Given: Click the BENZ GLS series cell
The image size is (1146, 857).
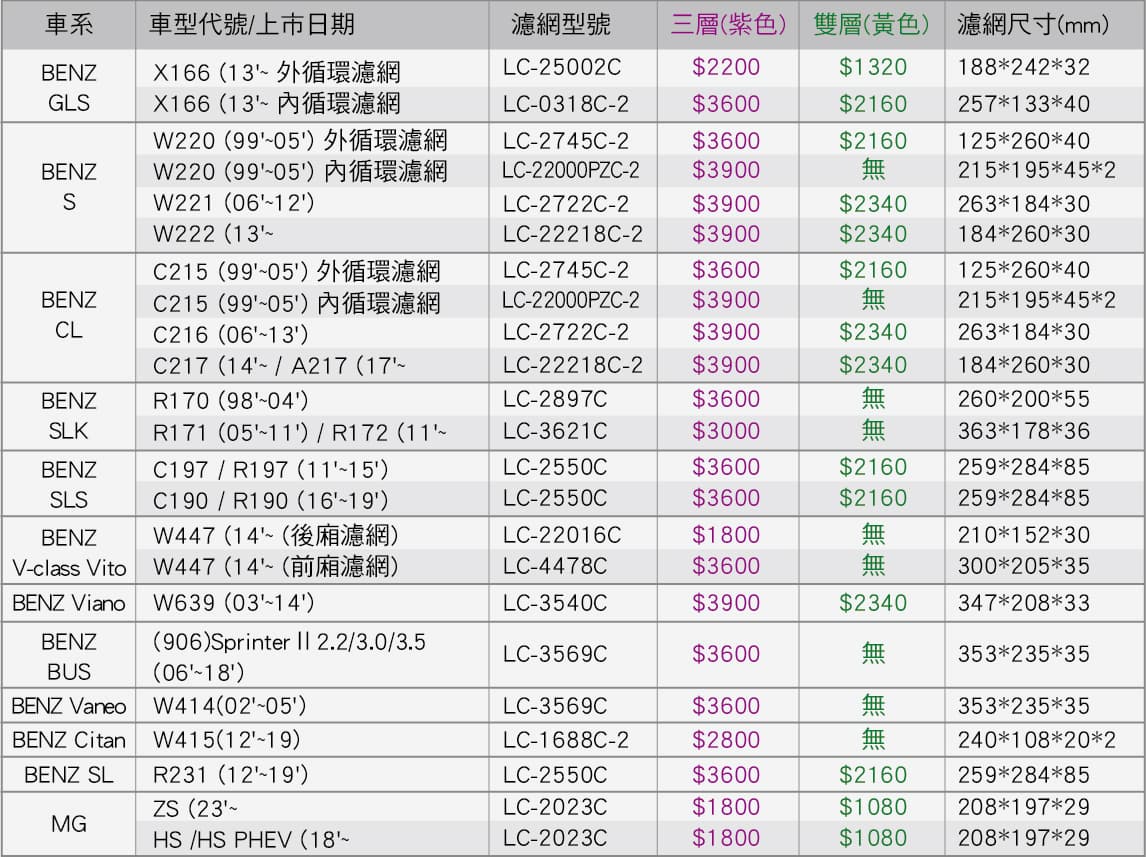Looking at the screenshot, I should (69, 87).
